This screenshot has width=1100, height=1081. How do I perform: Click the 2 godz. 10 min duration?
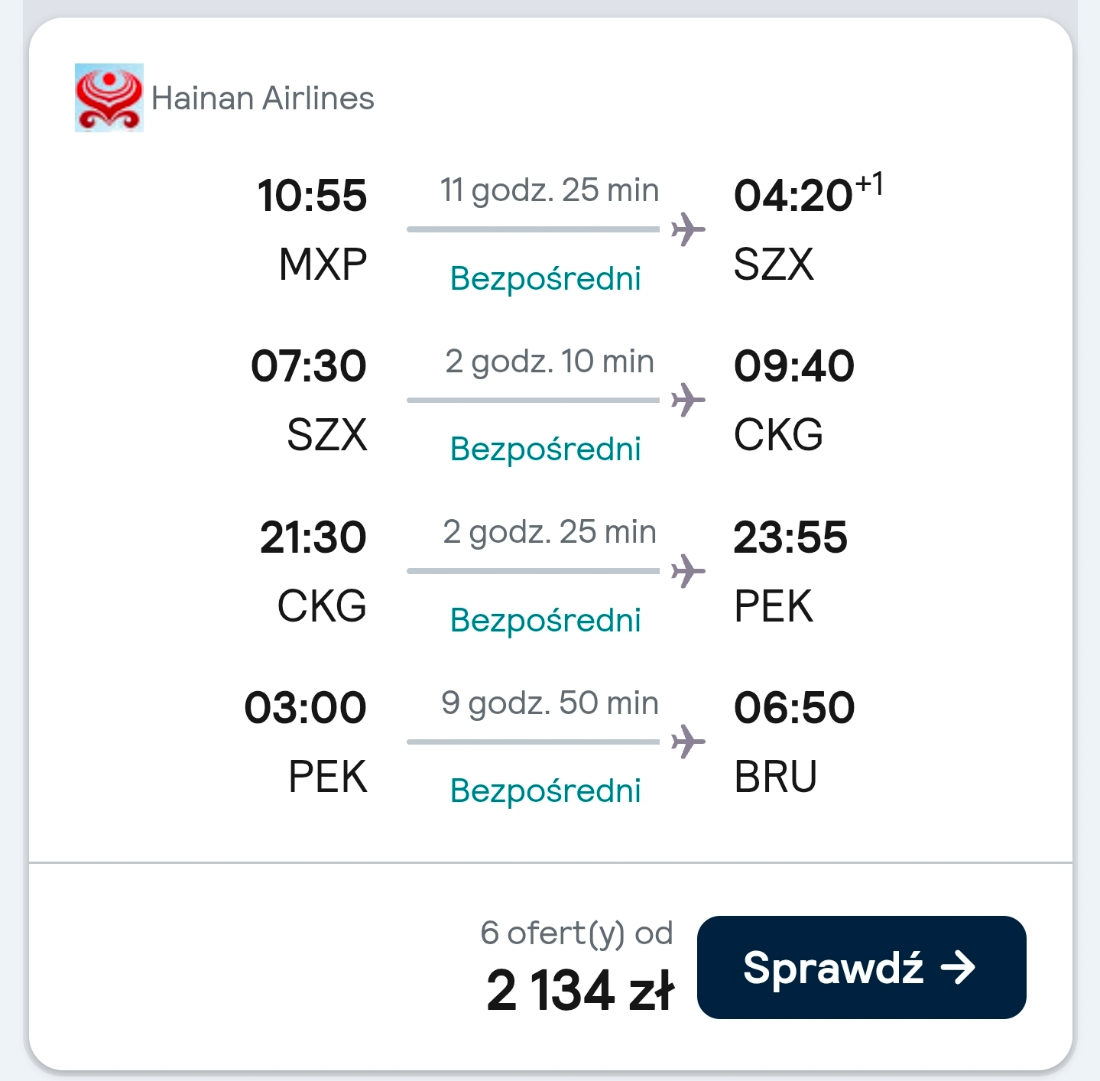(549, 361)
